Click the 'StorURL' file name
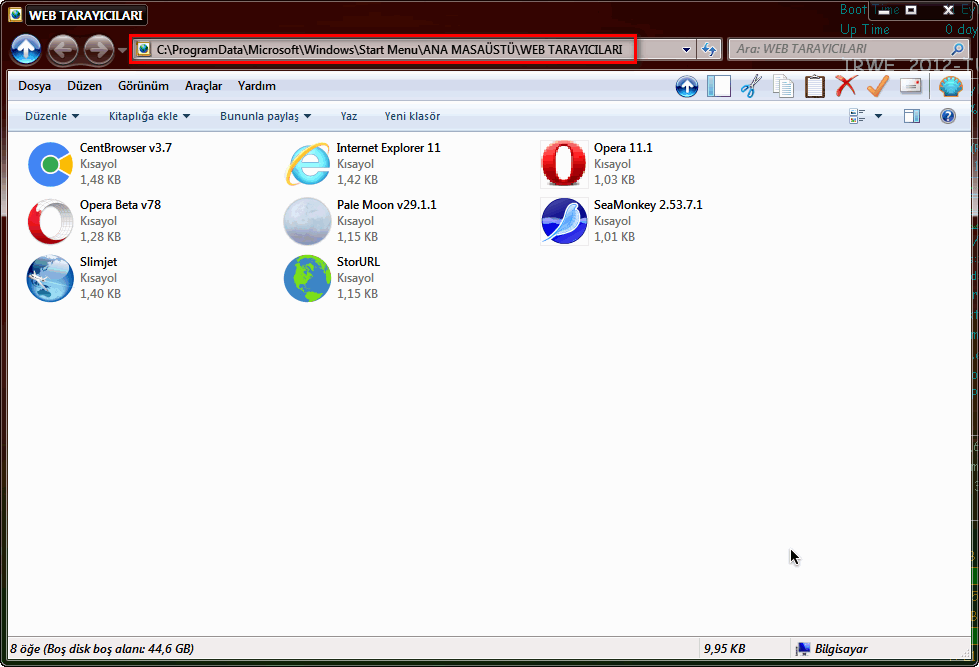 (x=358, y=262)
